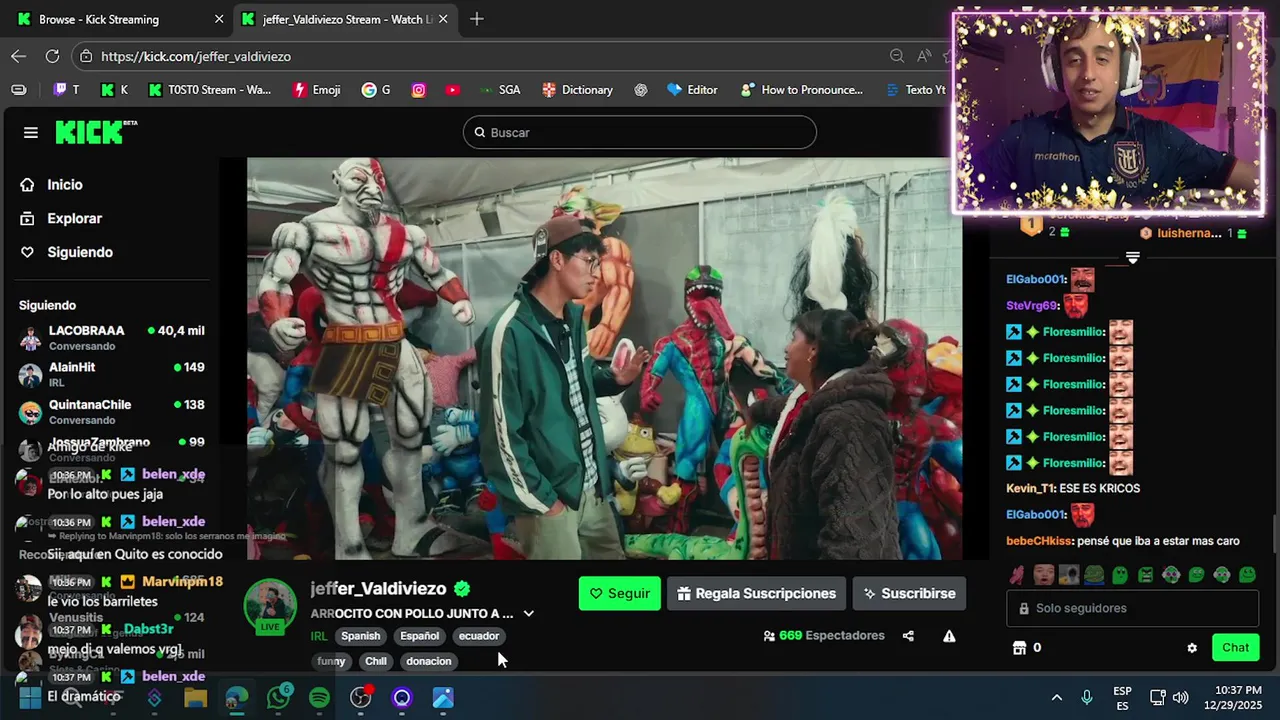Image resolution: width=1280 pixels, height=720 pixels.
Task: Open Spotify from taskbar
Action: point(319,698)
